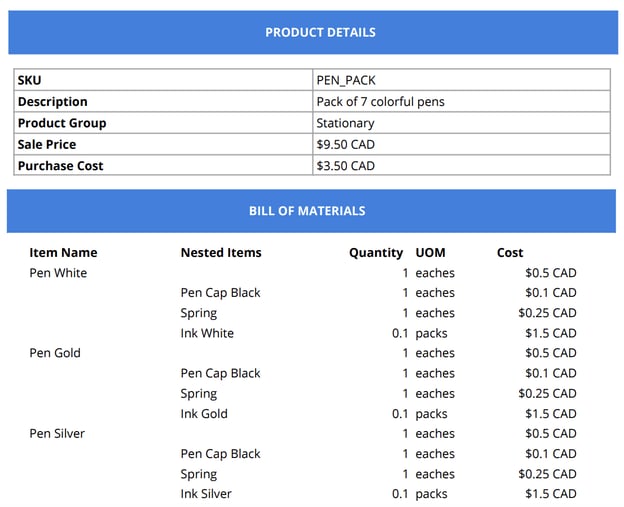
Task: Click the Item Name column header
Action: [x=63, y=253]
